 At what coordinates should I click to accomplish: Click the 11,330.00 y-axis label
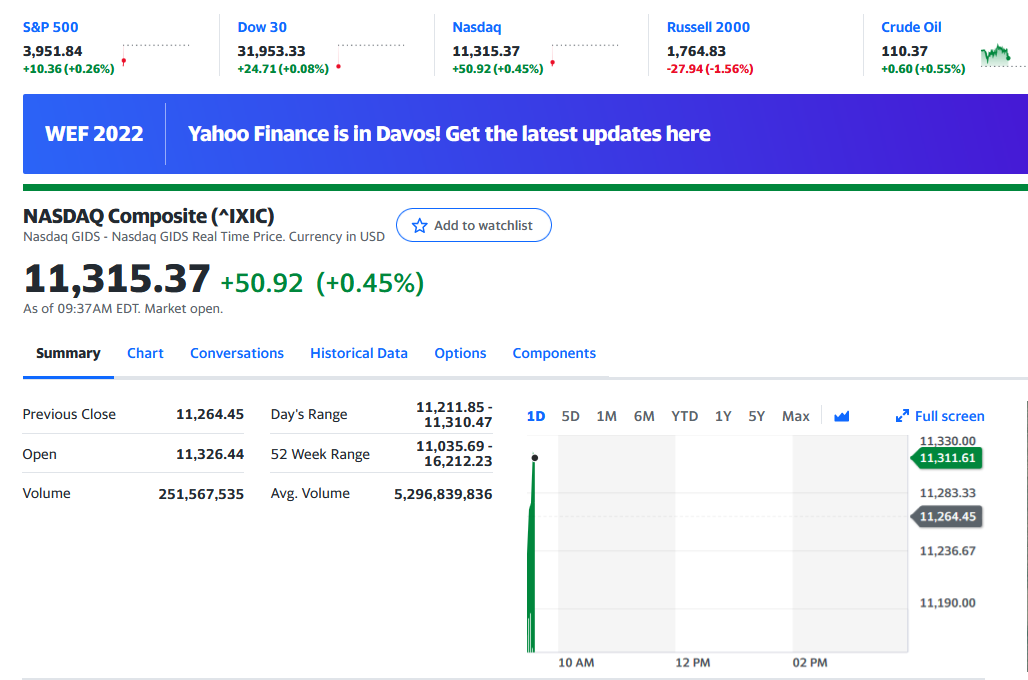pos(947,441)
